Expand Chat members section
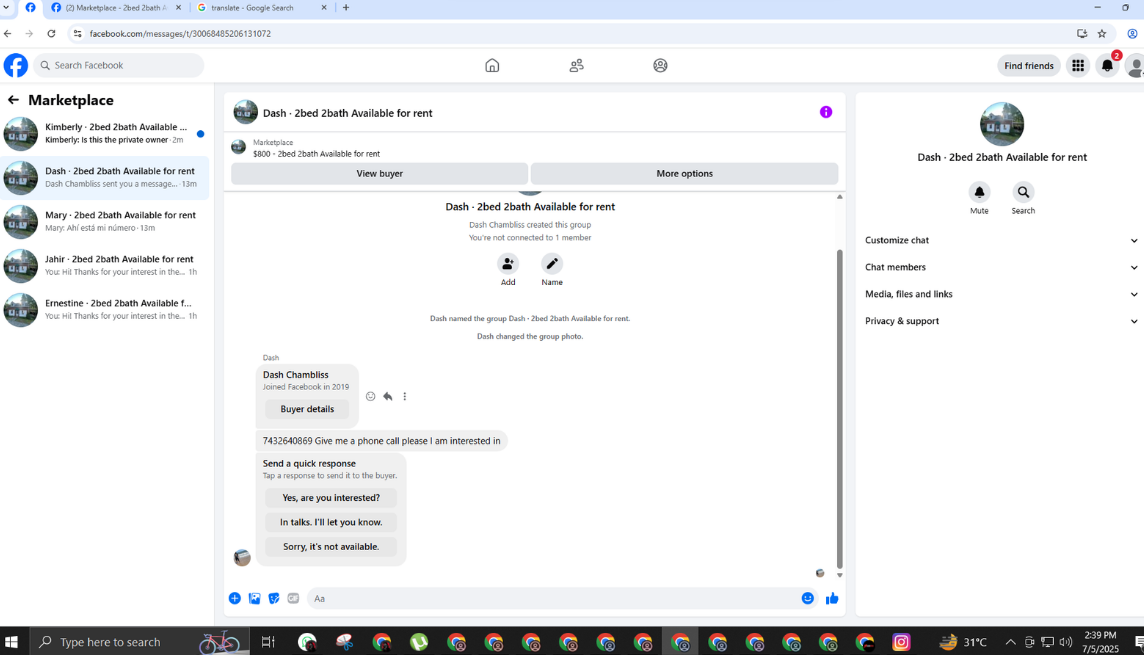Screen dimensions: 1144x655 click(1000, 267)
